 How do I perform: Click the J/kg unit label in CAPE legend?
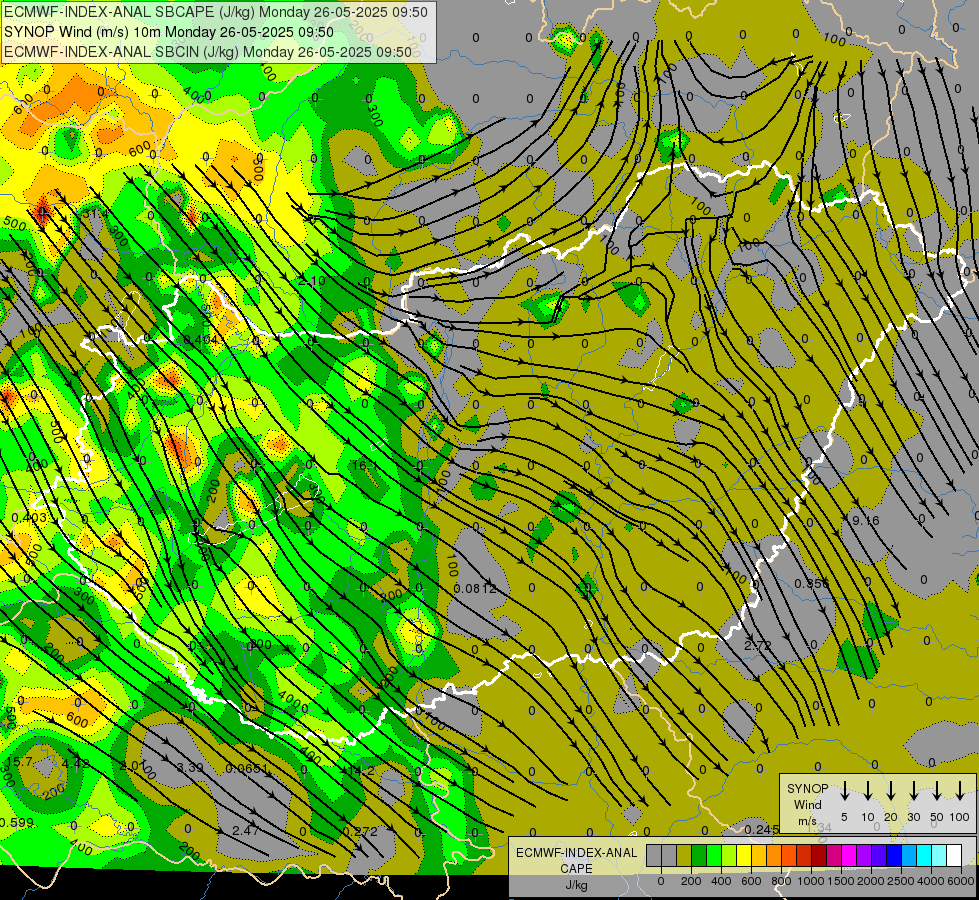coord(577,885)
